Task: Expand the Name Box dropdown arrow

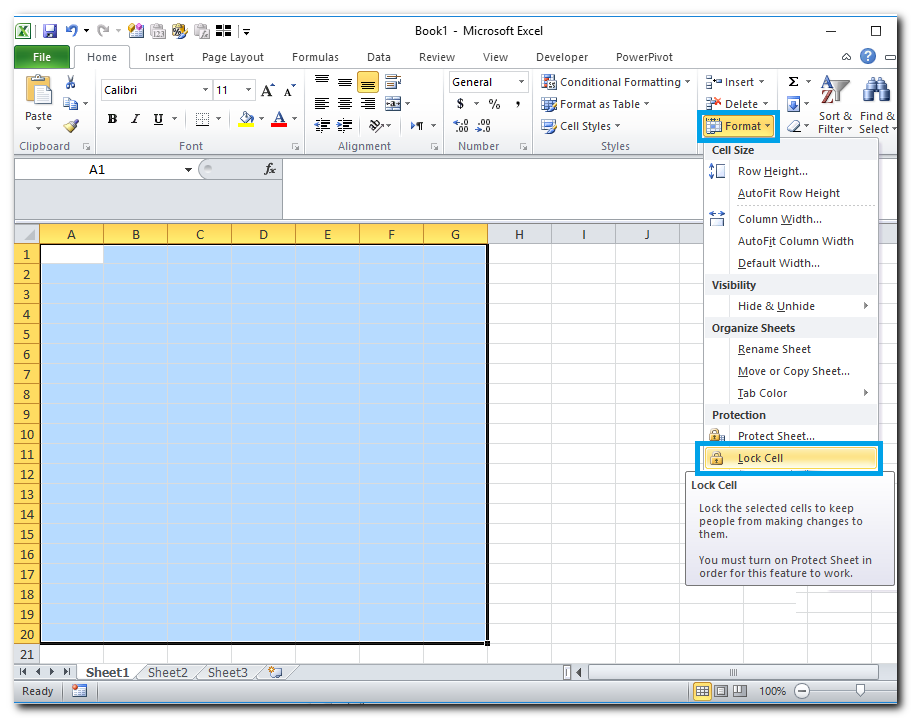Action: tap(188, 170)
